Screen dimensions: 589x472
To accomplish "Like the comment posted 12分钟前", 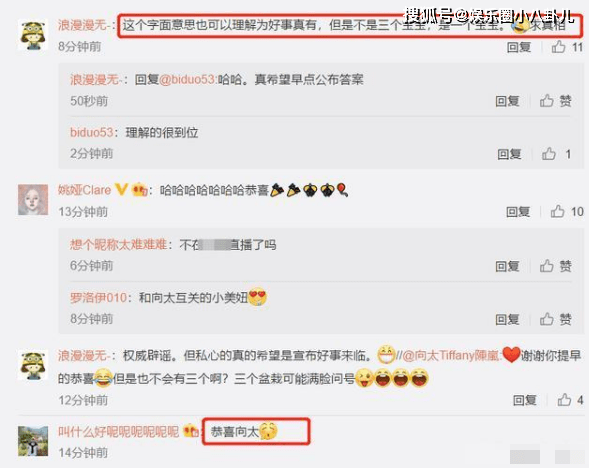I will point(564,400).
